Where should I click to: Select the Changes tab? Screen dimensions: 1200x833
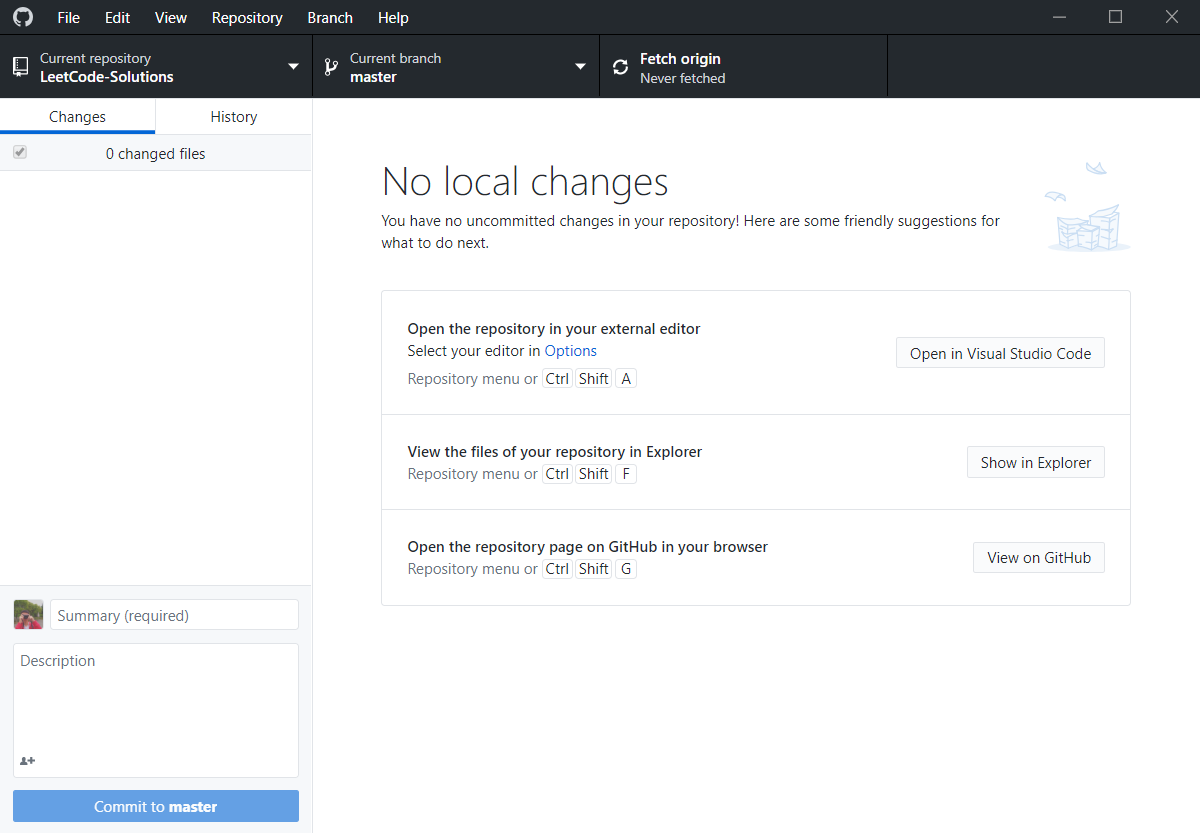click(77, 117)
